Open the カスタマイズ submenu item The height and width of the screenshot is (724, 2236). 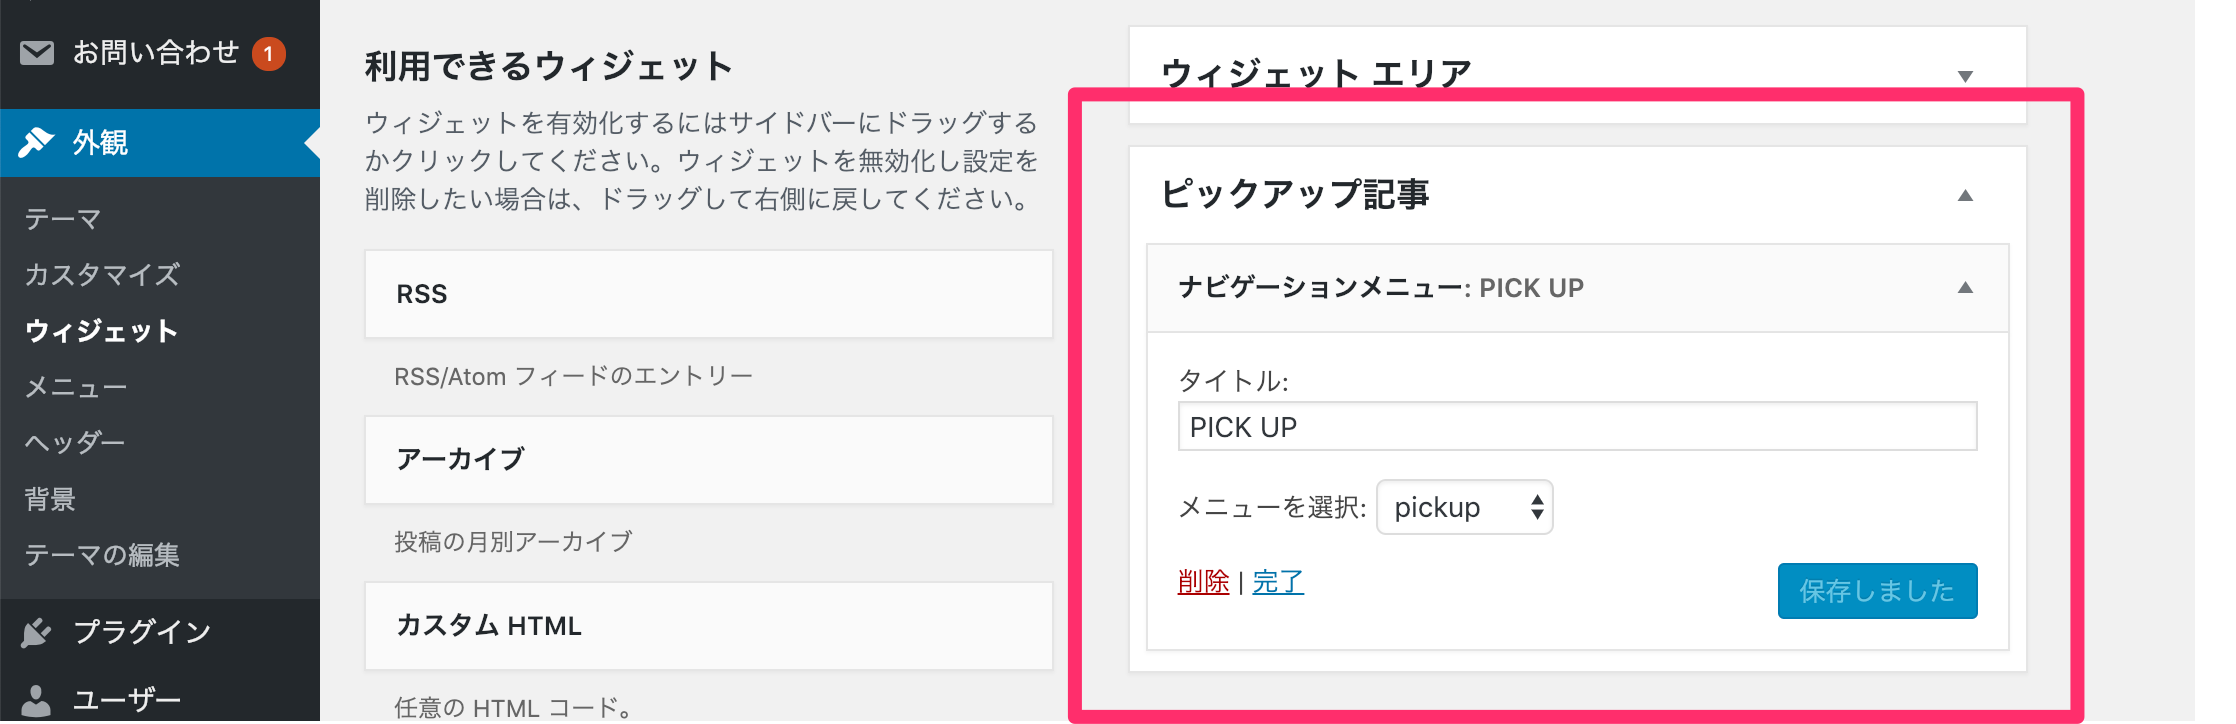(x=102, y=275)
